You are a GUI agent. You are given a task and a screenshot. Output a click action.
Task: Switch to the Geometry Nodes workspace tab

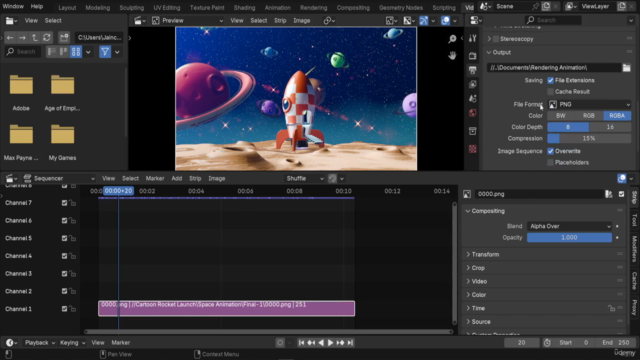[401, 7]
